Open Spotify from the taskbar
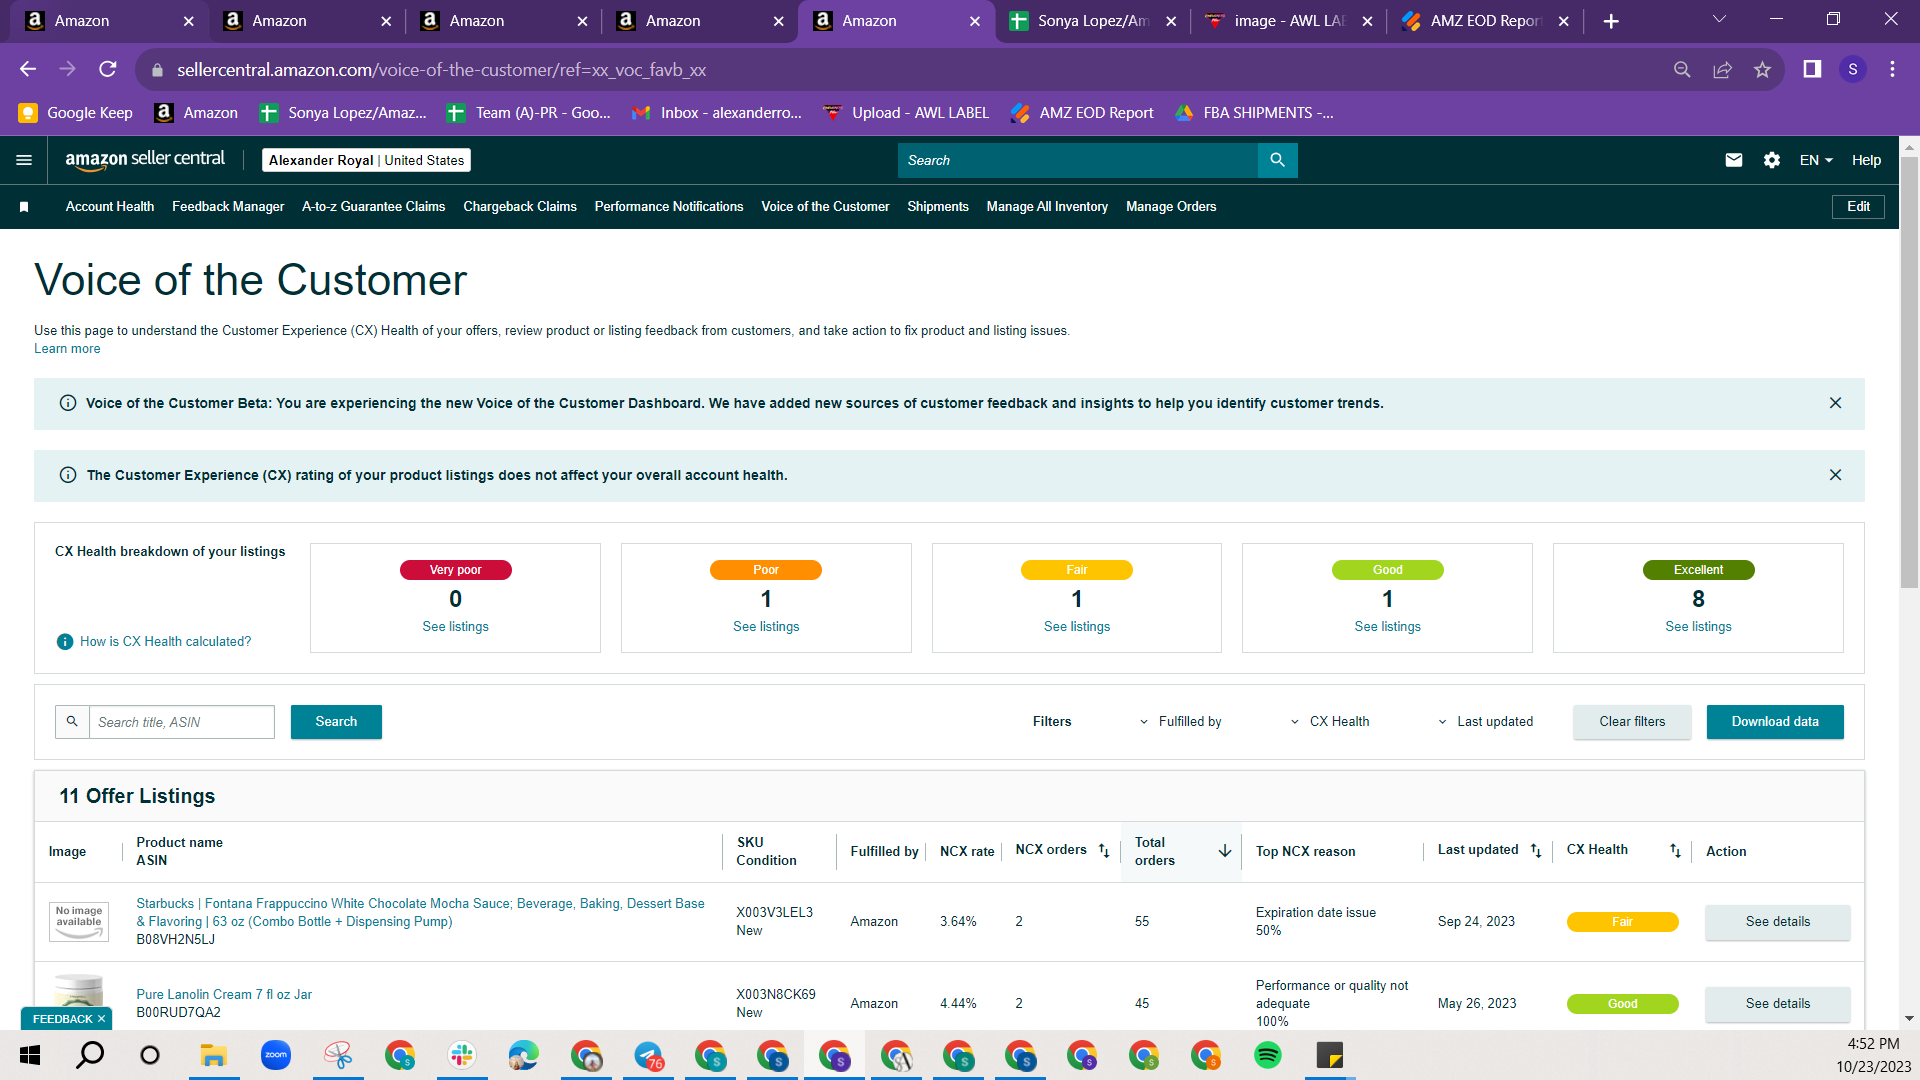The width and height of the screenshot is (1920, 1080). point(1268,1055)
